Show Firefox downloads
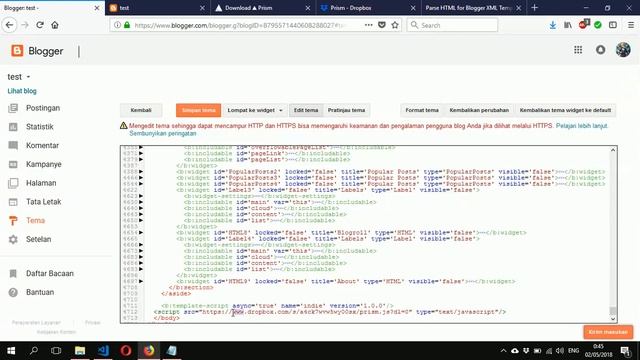640x360 pixels. (x=553, y=25)
